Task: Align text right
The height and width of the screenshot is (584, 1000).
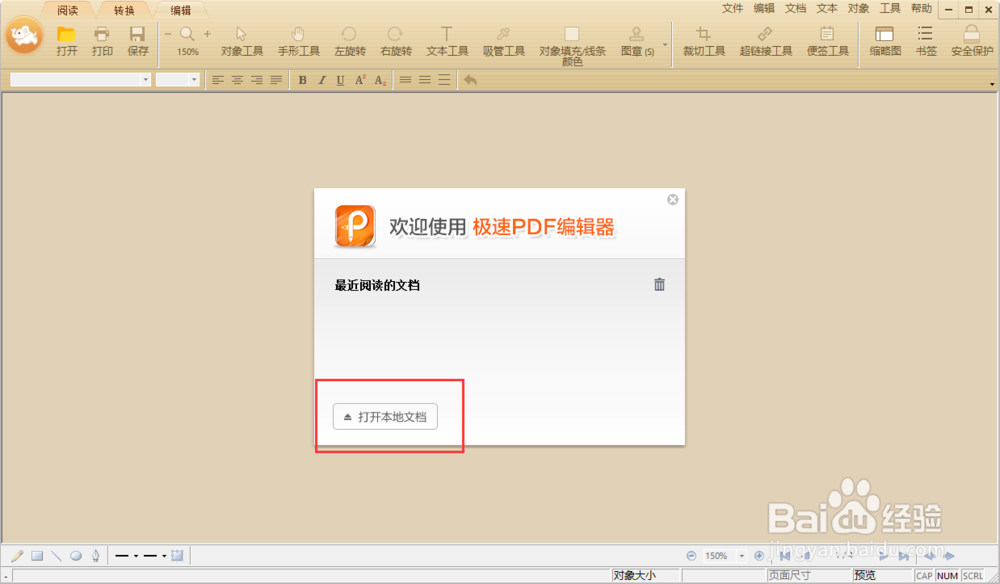Action: [x=256, y=80]
